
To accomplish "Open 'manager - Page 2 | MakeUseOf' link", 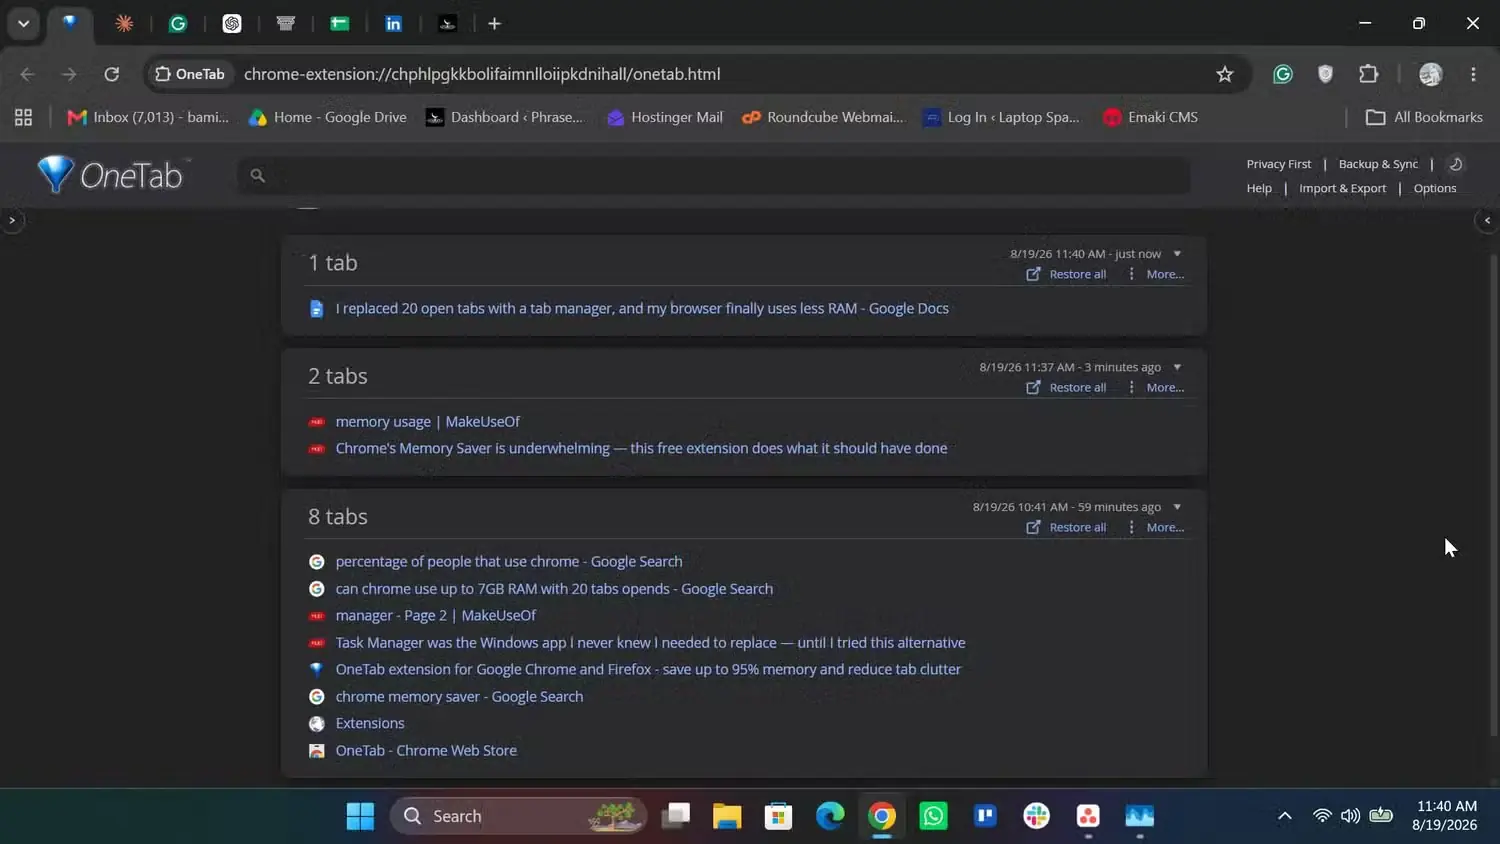I will click(435, 615).
